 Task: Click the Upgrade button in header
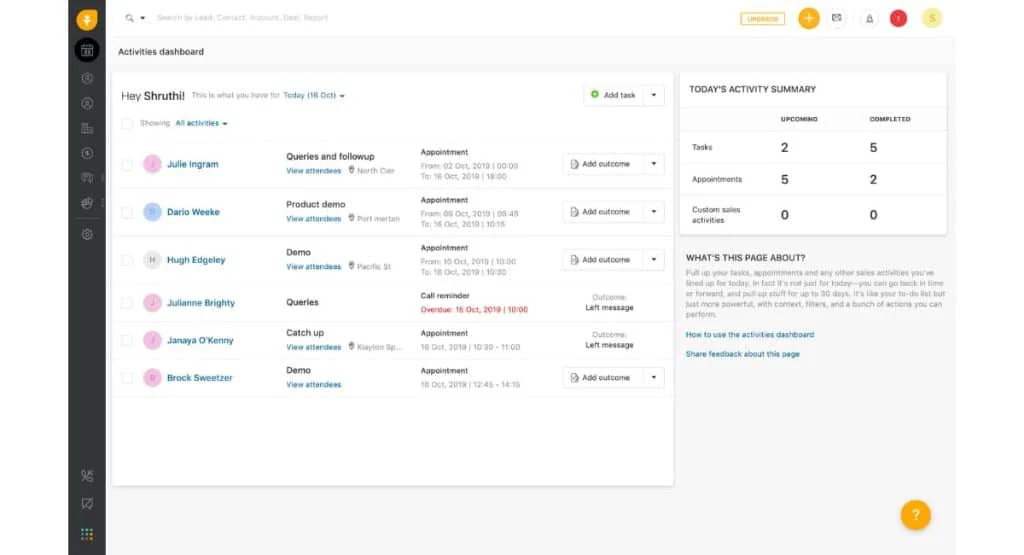pos(762,19)
